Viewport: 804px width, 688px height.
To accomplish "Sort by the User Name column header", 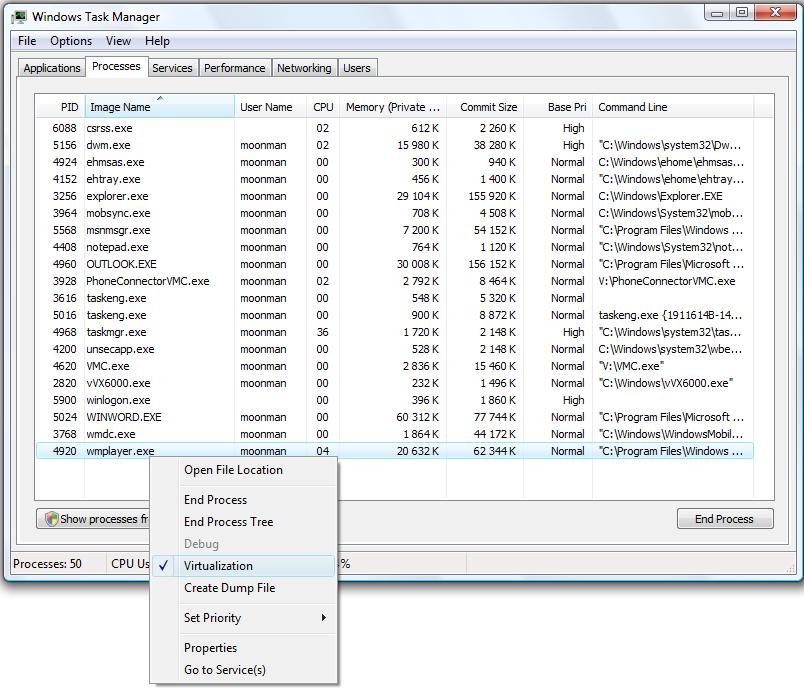I will (x=271, y=107).
